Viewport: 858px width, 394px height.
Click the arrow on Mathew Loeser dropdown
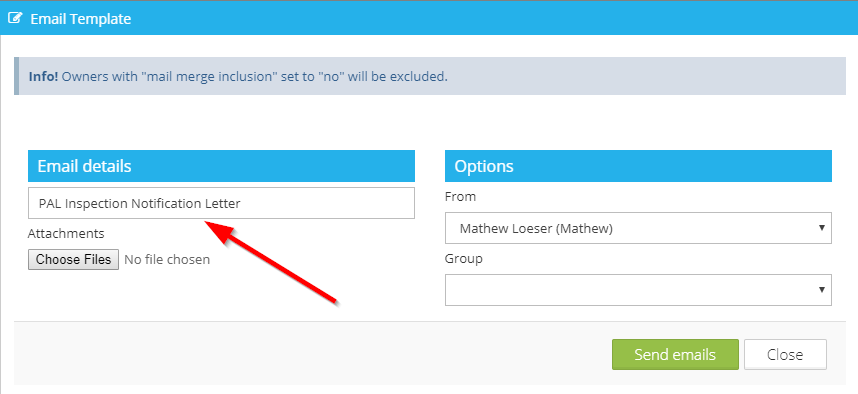click(821, 228)
